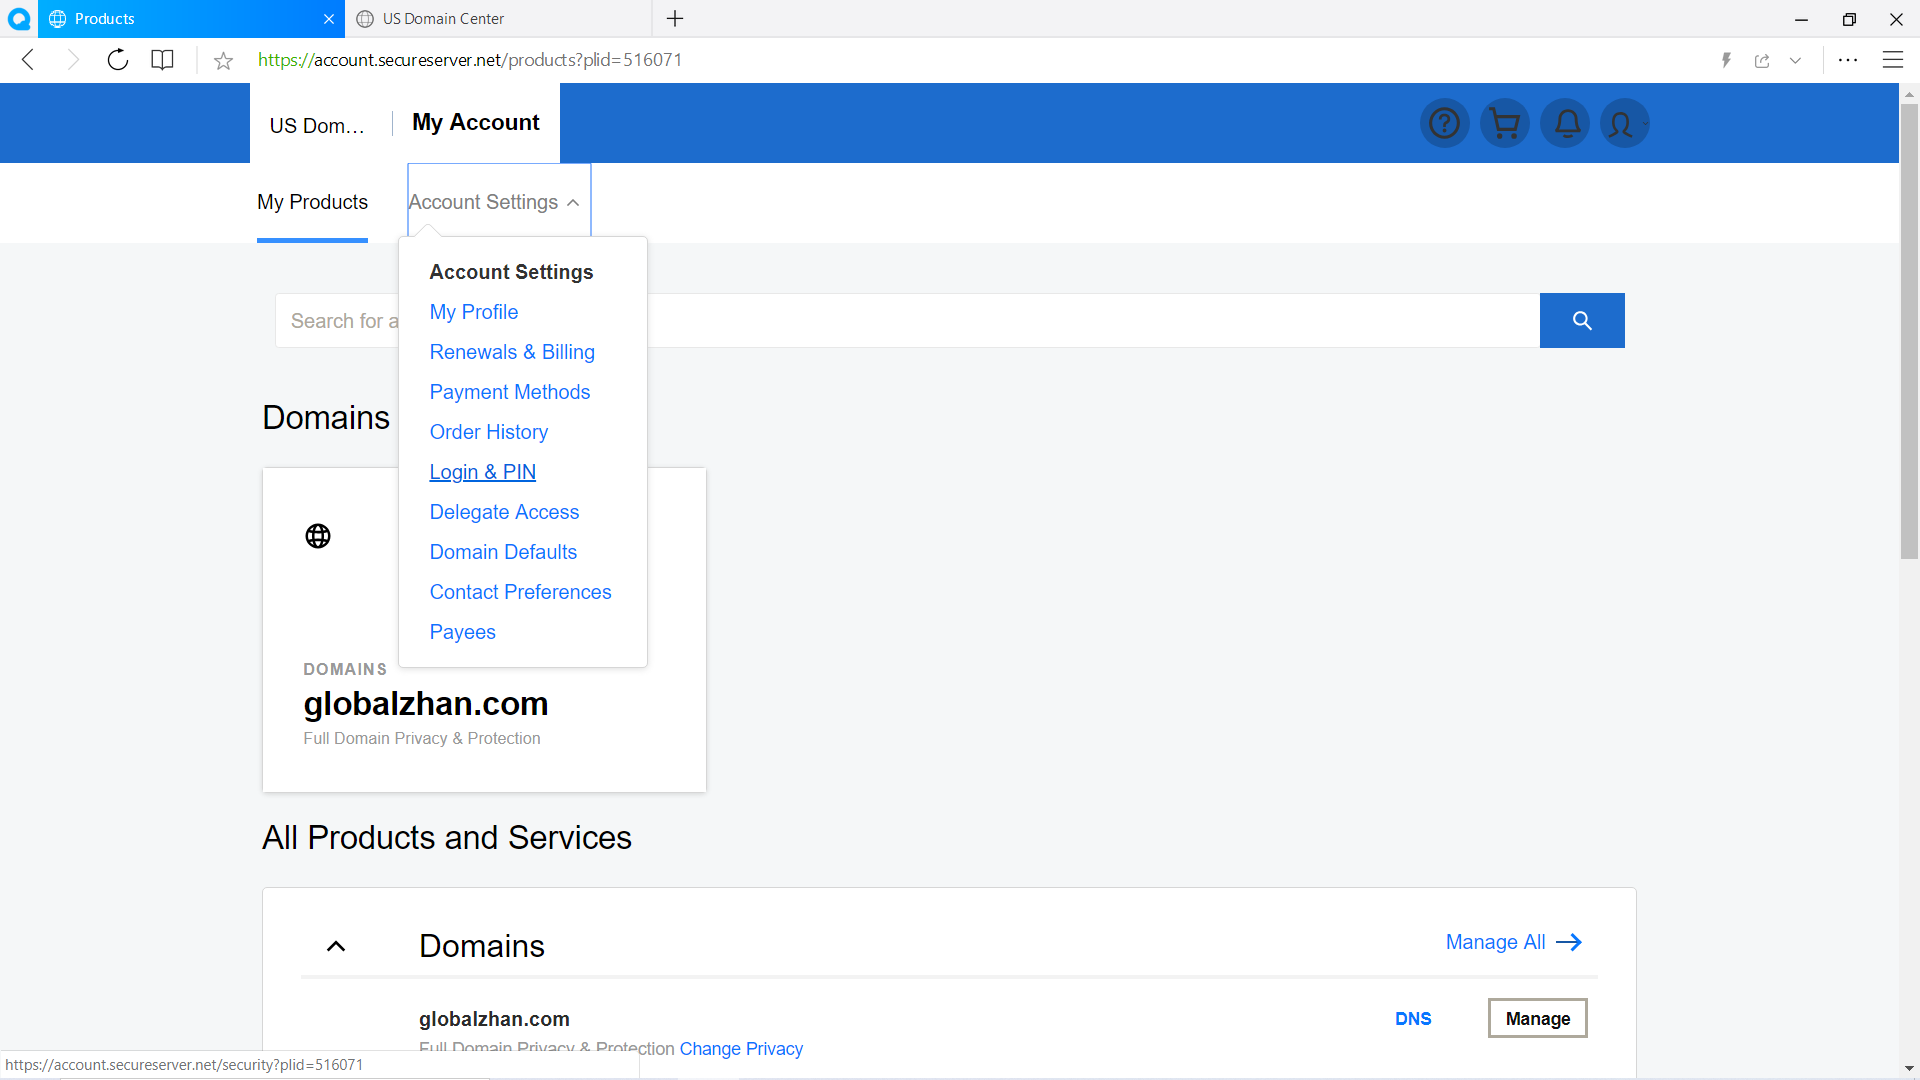Image resolution: width=1920 pixels, height=1080 pixels.
Task: Click the share page icon
Action: (x=1762, y=61)
